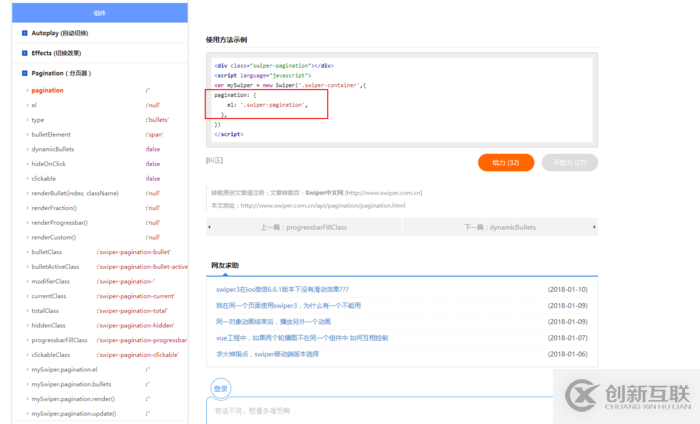Open the swiper mobile version question
This screenshot has height=424, width=700.
267,354
